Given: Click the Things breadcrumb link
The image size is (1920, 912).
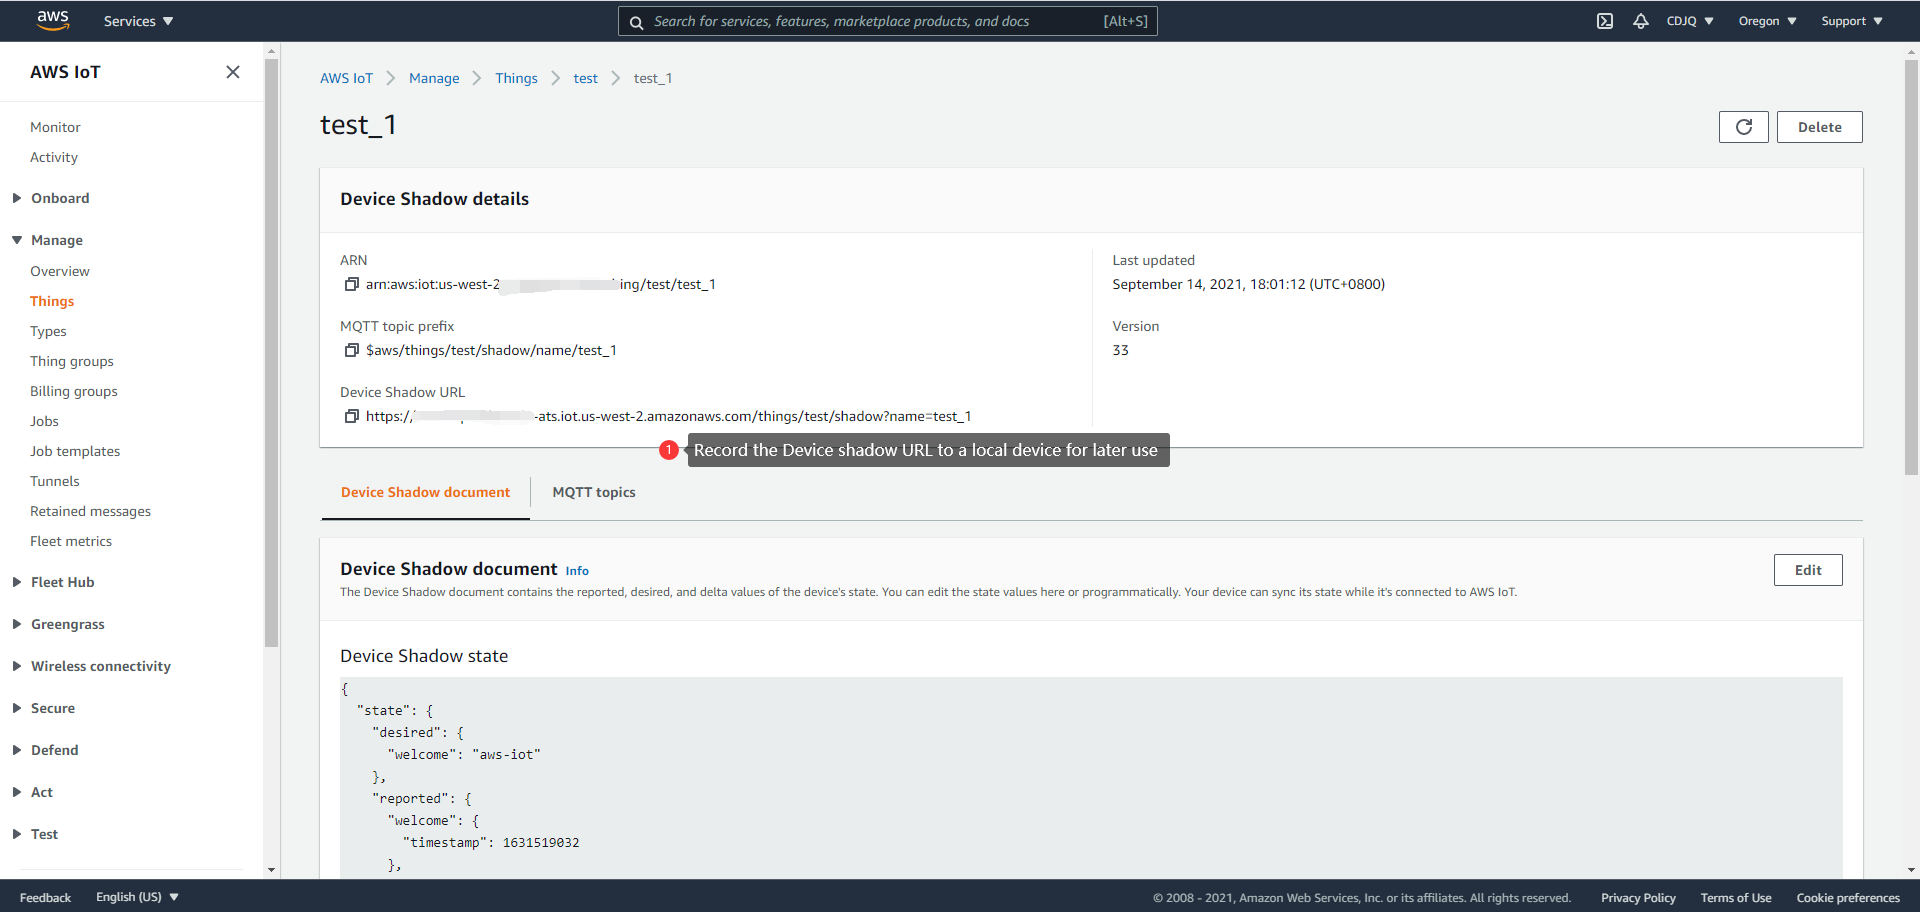Looking at the screenshot, I should click(516, 78).
